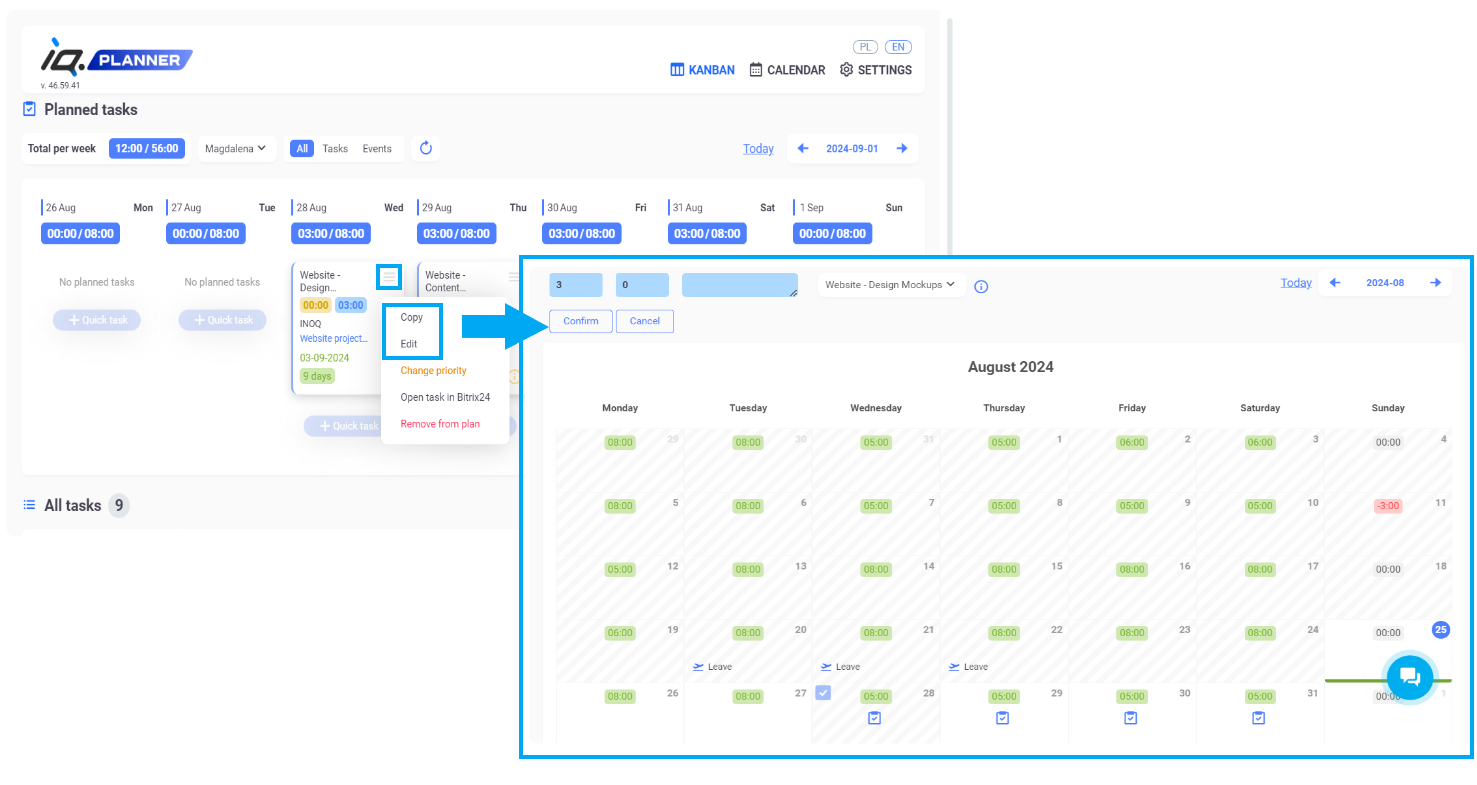Toggle the checked box on August 28
The height and width of the screenshot is (785, 1477).
click(823, 692)
